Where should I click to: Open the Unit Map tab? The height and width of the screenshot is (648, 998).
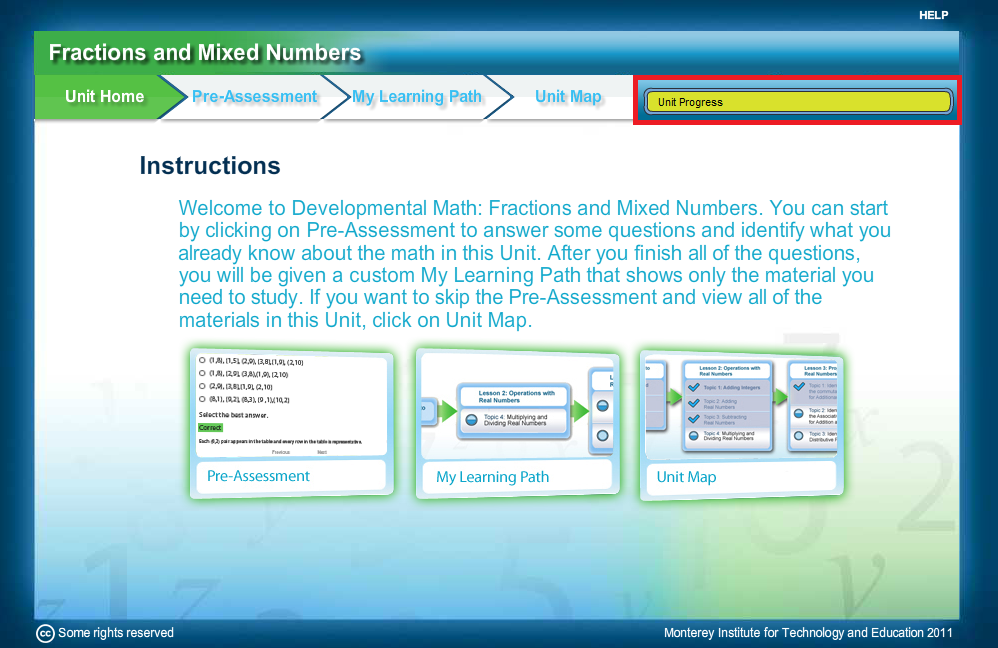coord(568,96)
